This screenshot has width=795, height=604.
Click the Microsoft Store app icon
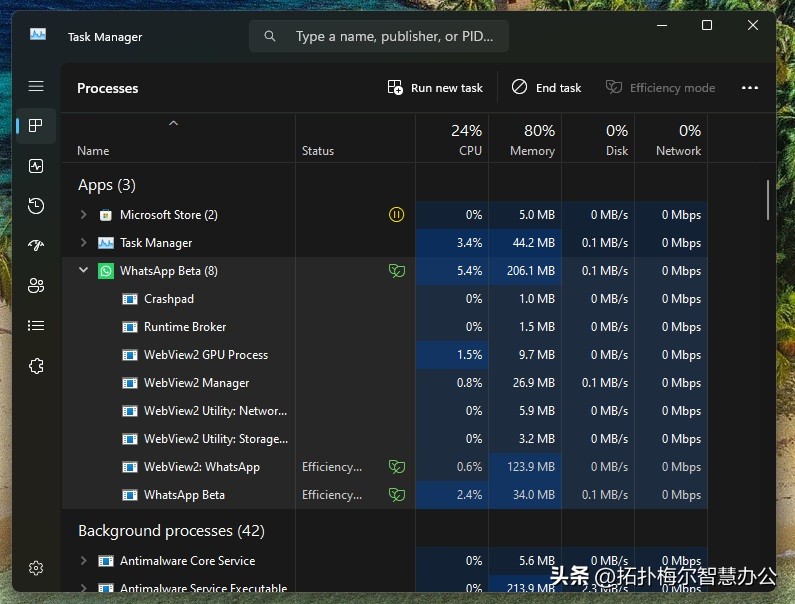point(105,215)
